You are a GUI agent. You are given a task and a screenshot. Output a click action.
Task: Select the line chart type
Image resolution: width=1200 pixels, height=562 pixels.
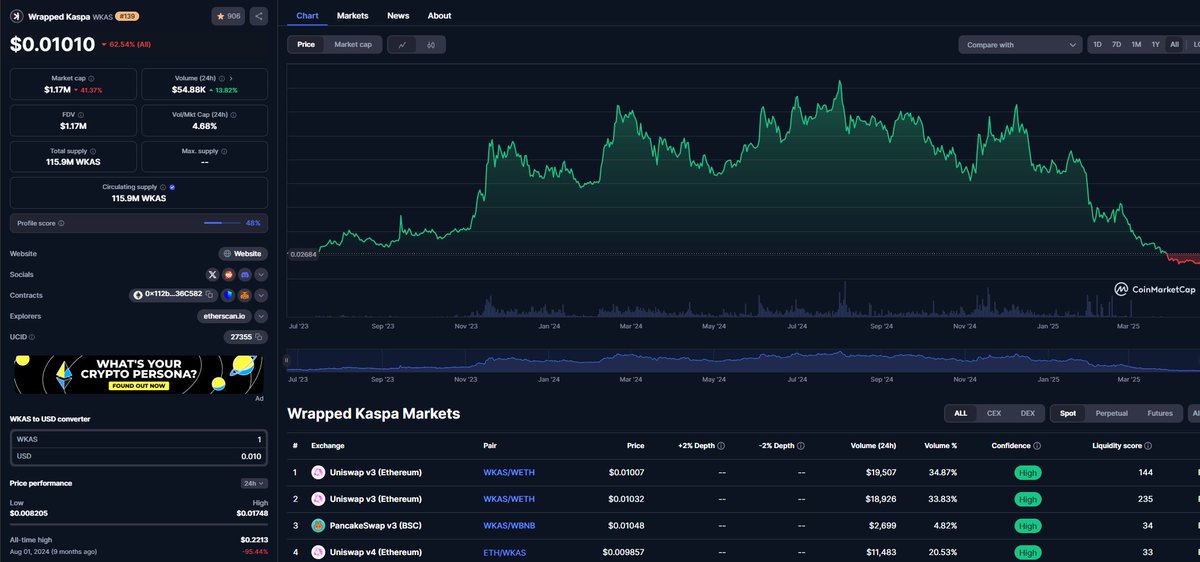tap(402, 44)
